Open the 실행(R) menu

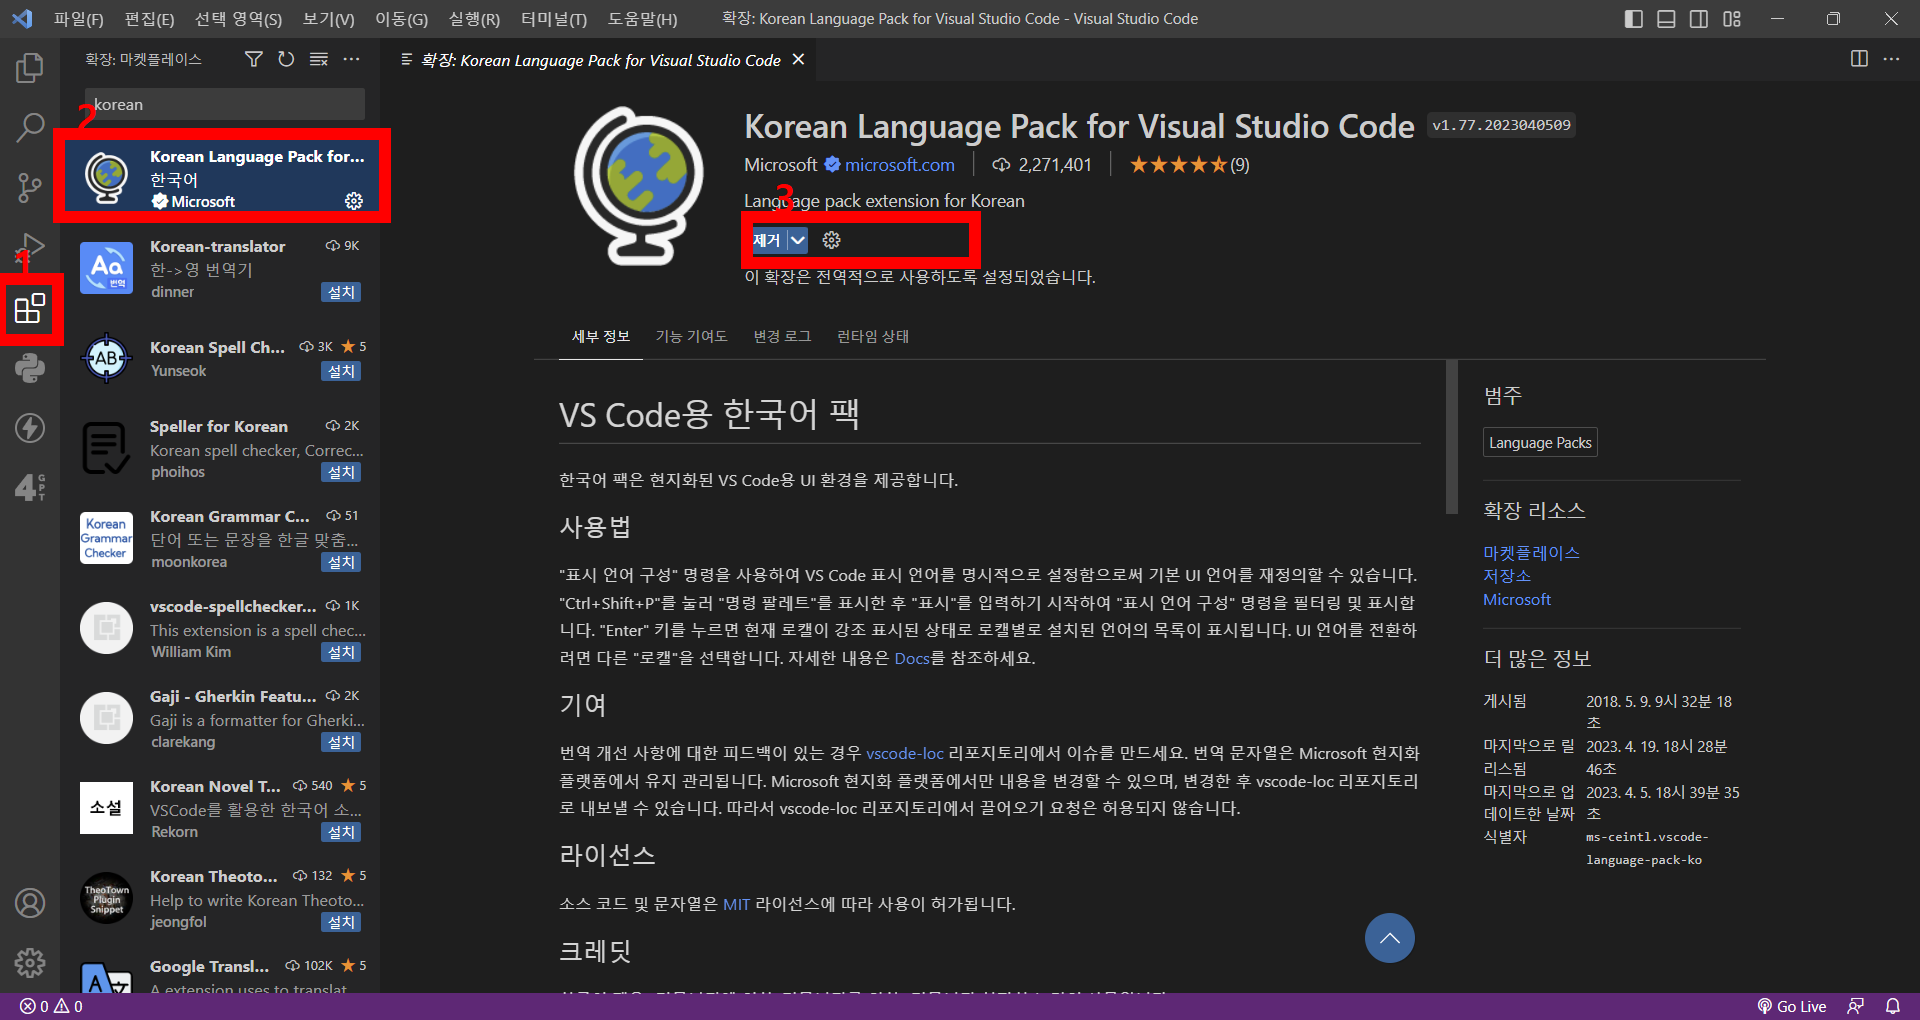click(474, 19)
